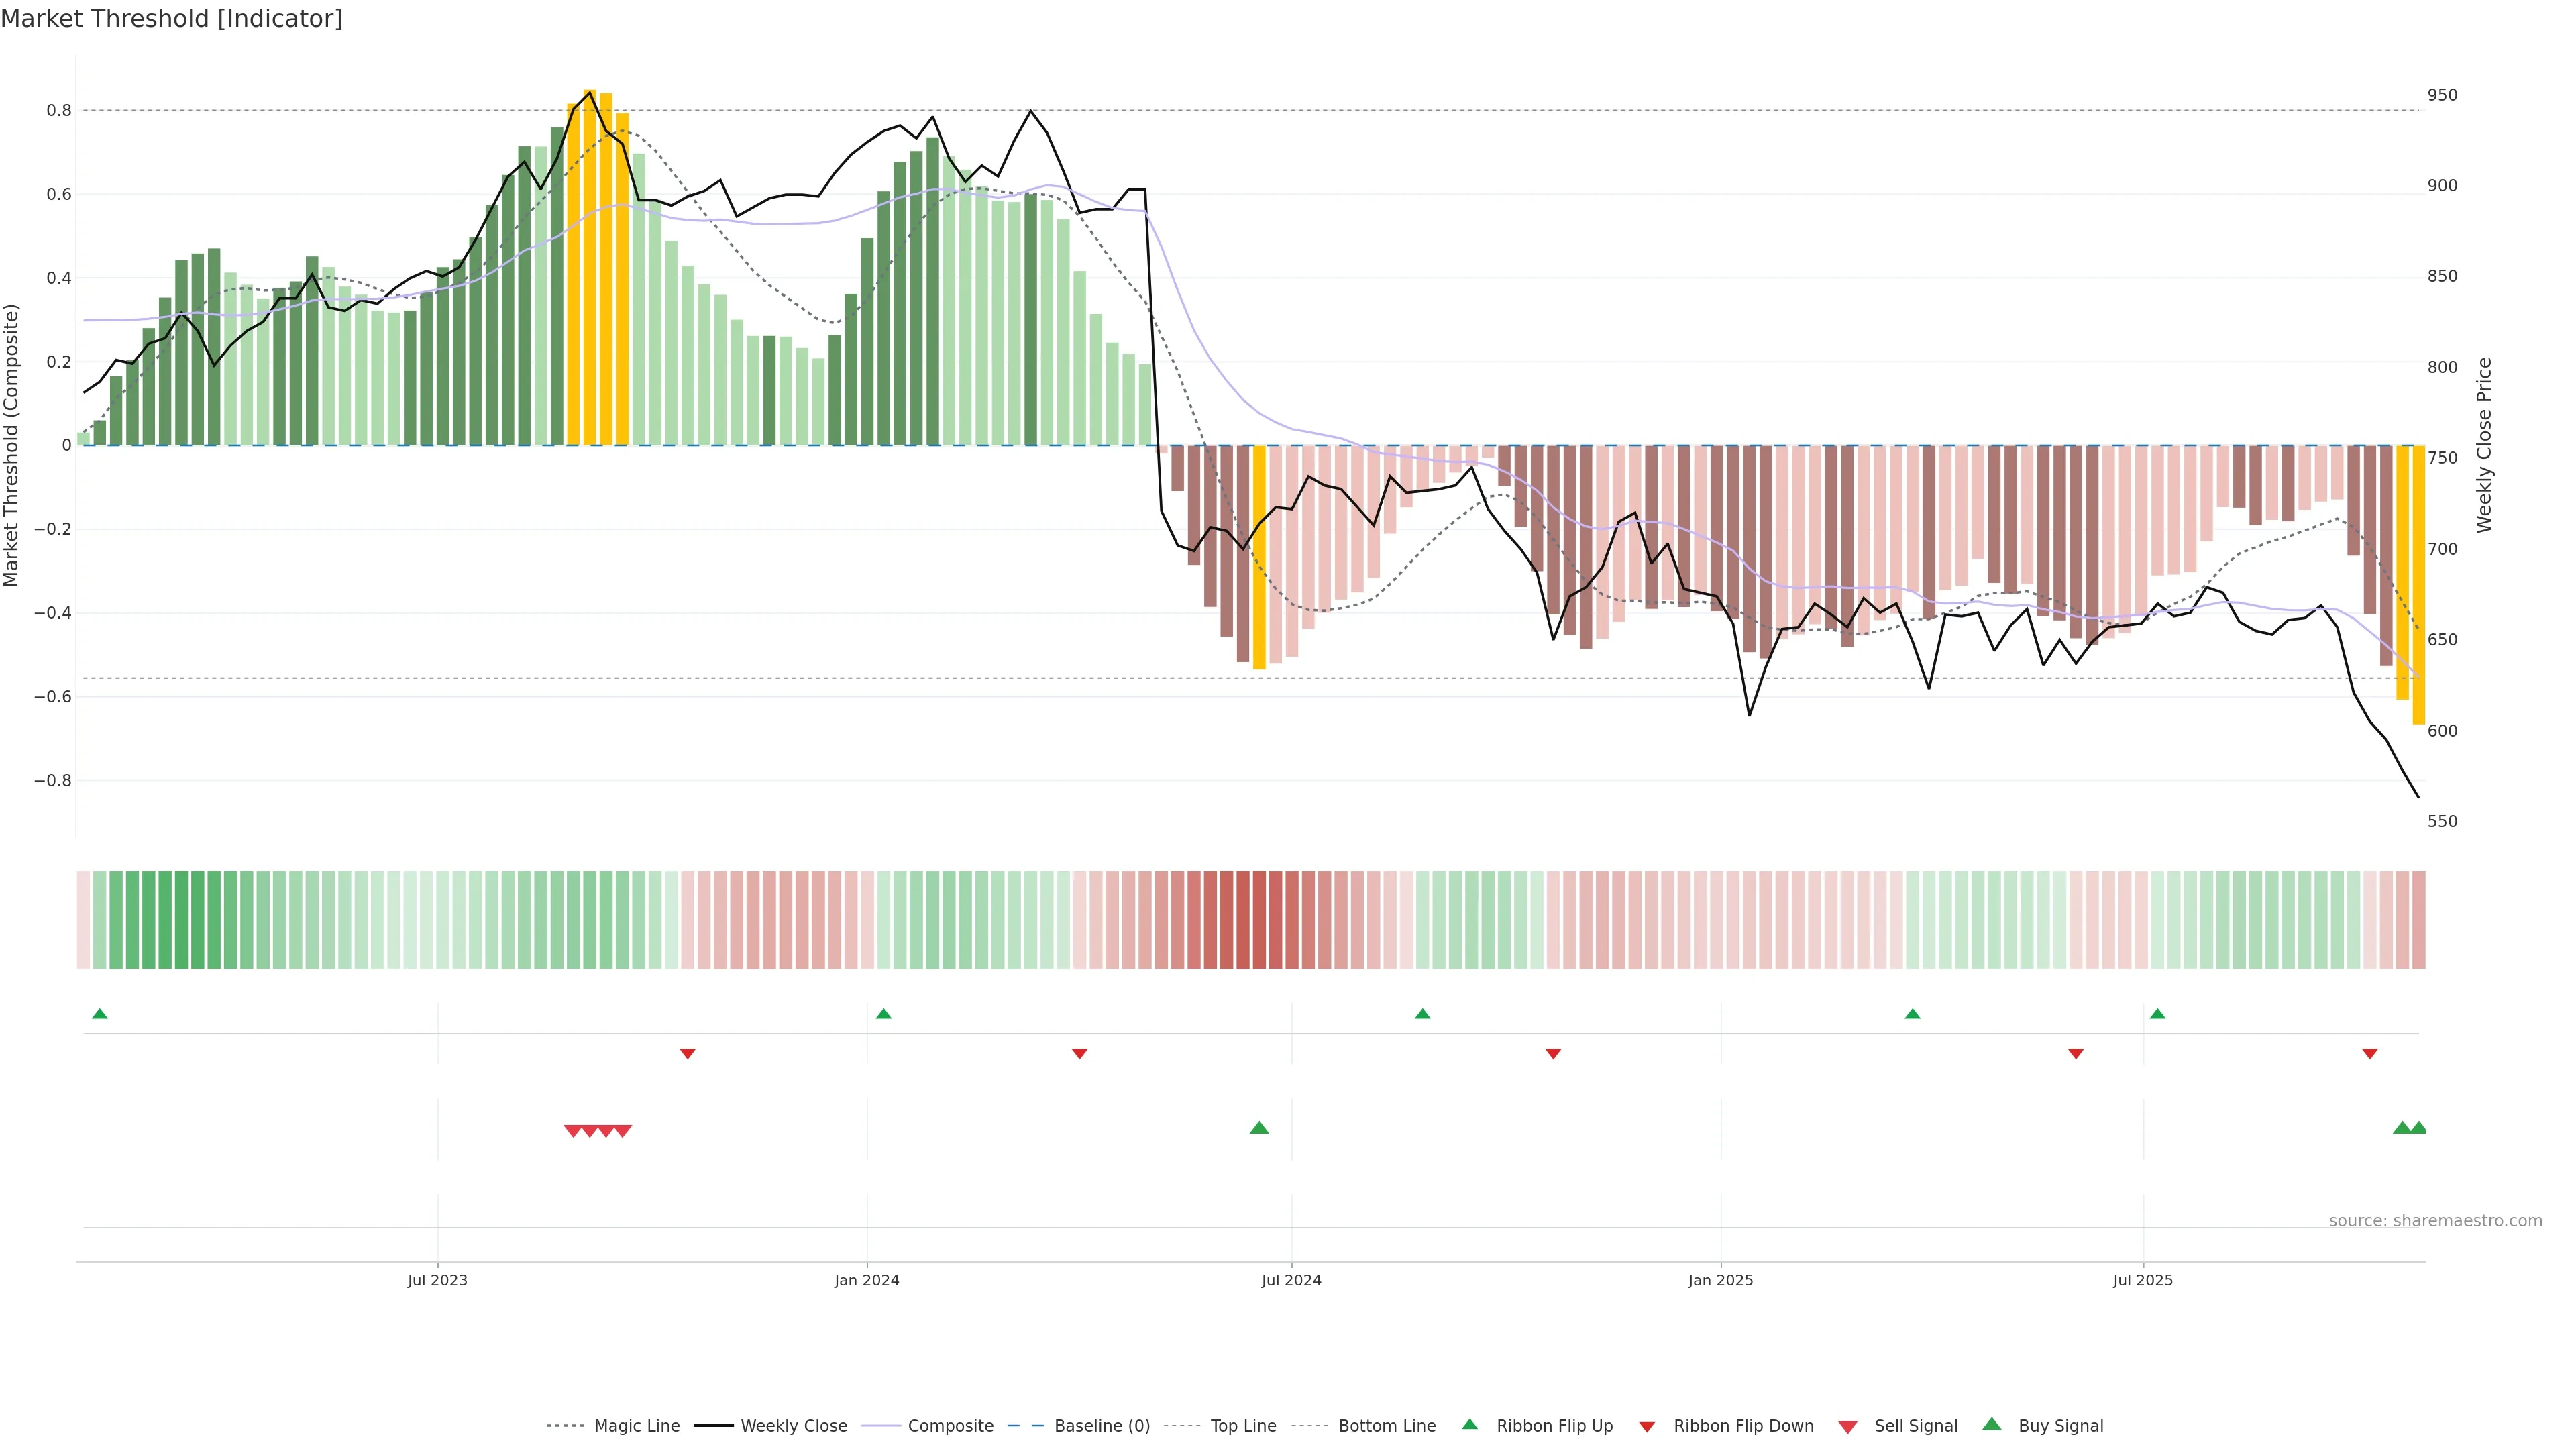Click the Ribbon Flip Down marker after Jul 2023
The image size is (2576, 1449).
[687, 1054]
